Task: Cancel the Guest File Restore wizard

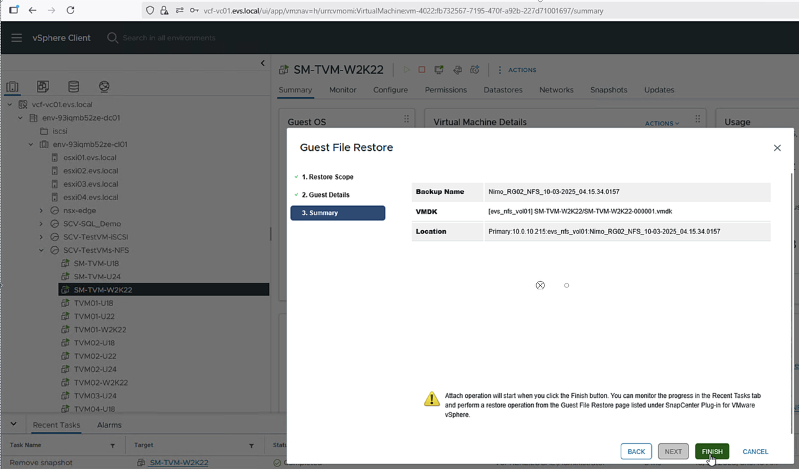Action: 755,451
